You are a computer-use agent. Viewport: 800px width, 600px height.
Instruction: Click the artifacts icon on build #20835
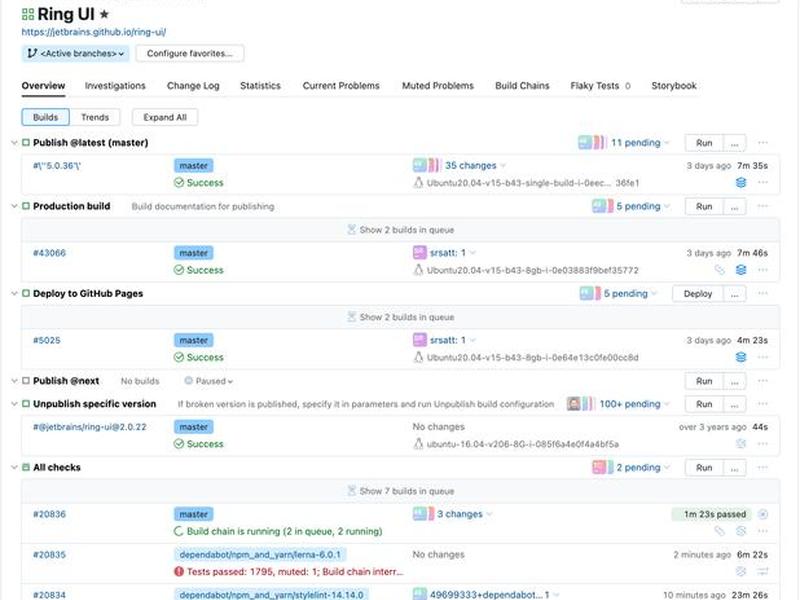click(741, 571)
